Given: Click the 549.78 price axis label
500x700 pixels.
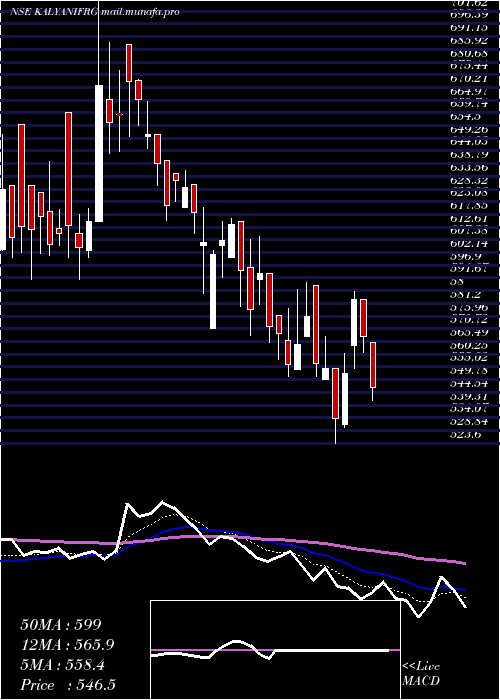Looking at the screenshot, I should (x=471, y=371).
